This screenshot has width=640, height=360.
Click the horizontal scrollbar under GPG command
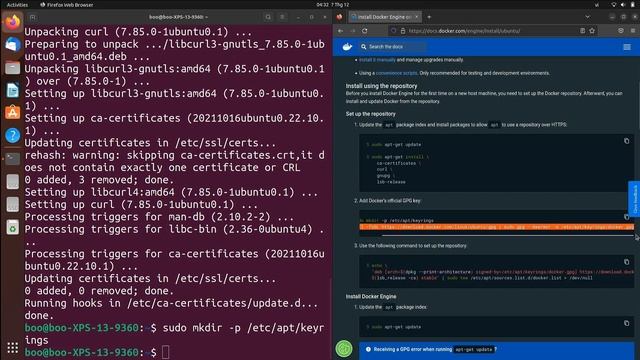pyautogui.click(x=507, y=235)
